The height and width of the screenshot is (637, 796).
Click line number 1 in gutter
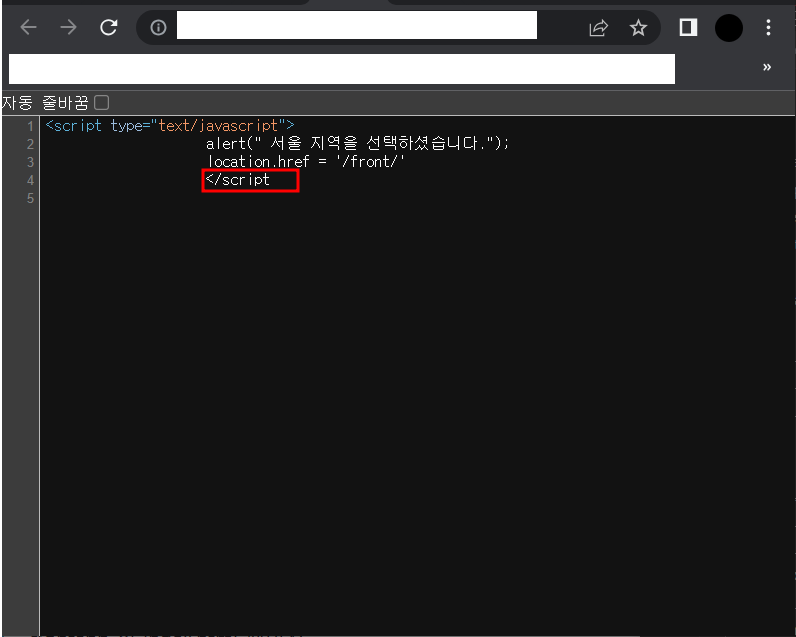(x=30, y=126)
